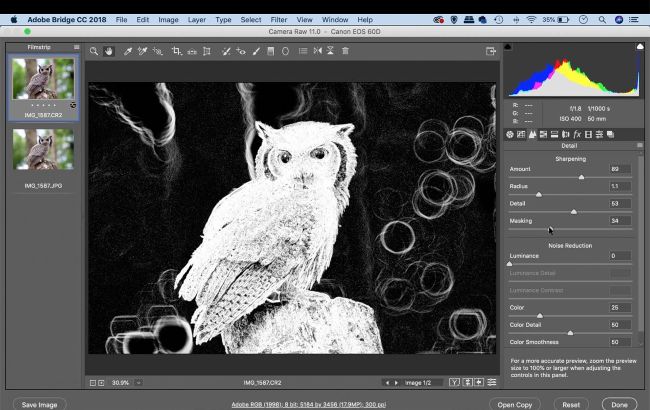
Task: Open the preferences list icon in toolbar
Action: tap(302, 51)
